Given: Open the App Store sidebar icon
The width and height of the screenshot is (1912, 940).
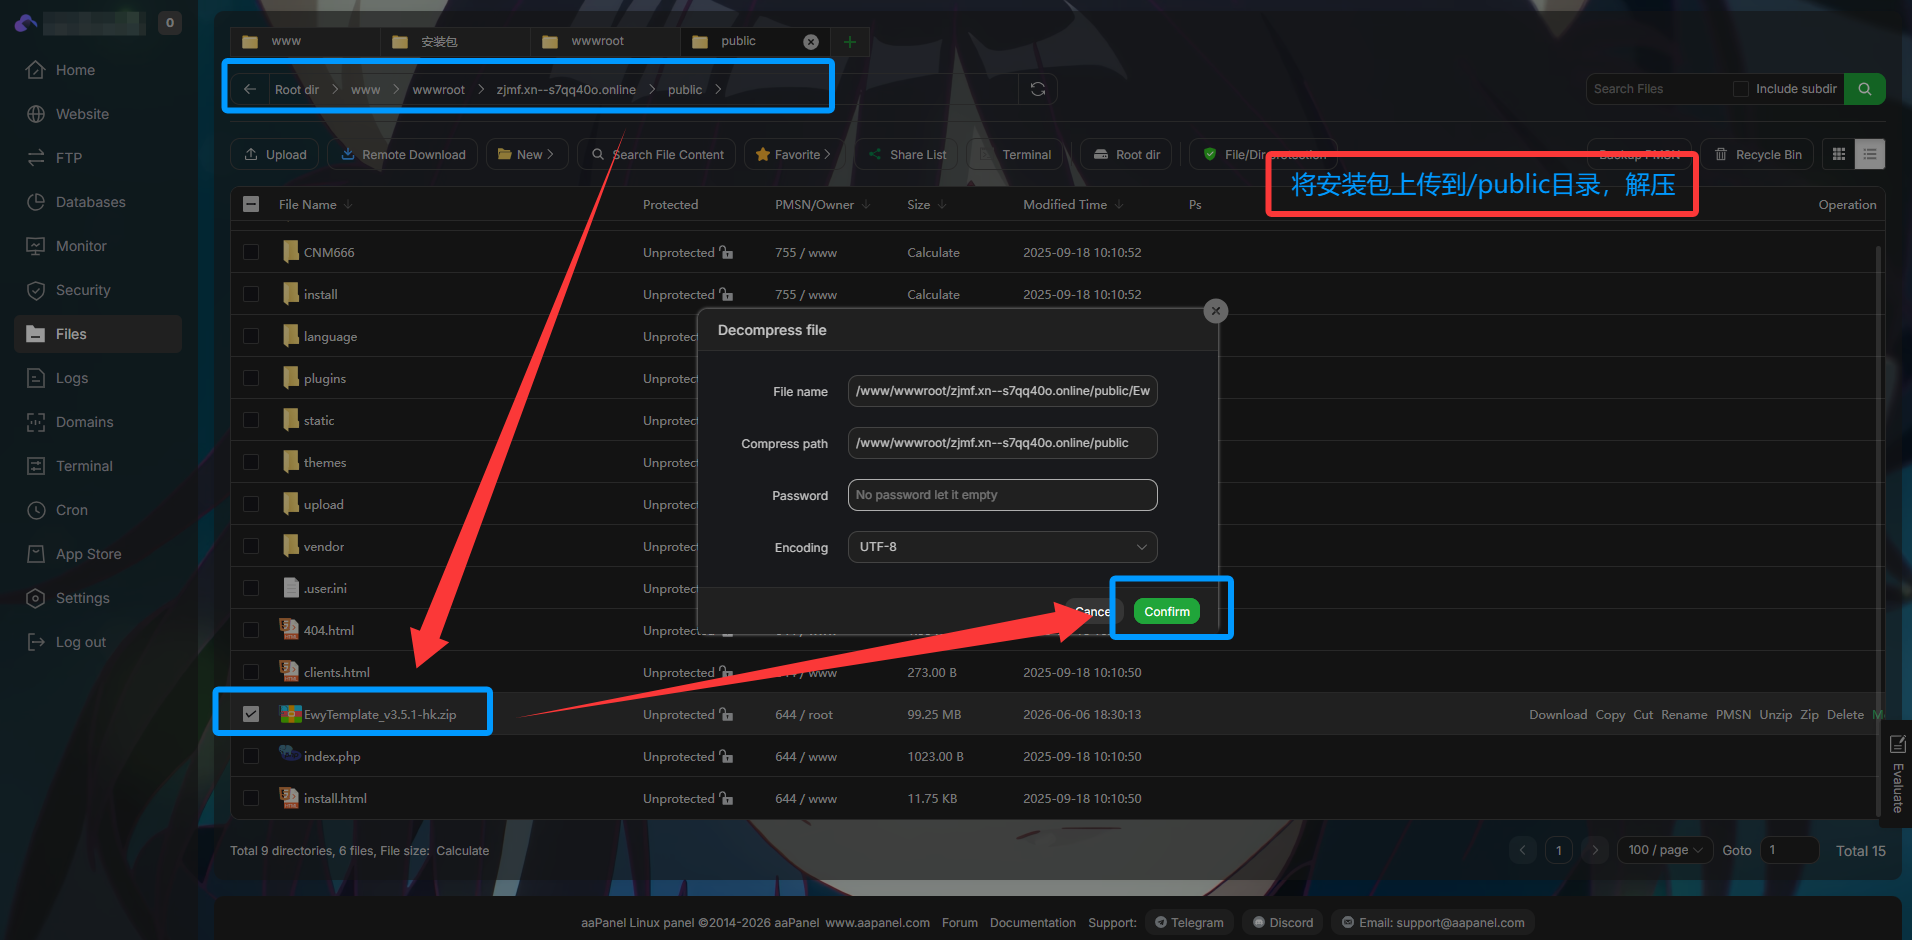Looking at the screenshot, I should click(36, 554).
